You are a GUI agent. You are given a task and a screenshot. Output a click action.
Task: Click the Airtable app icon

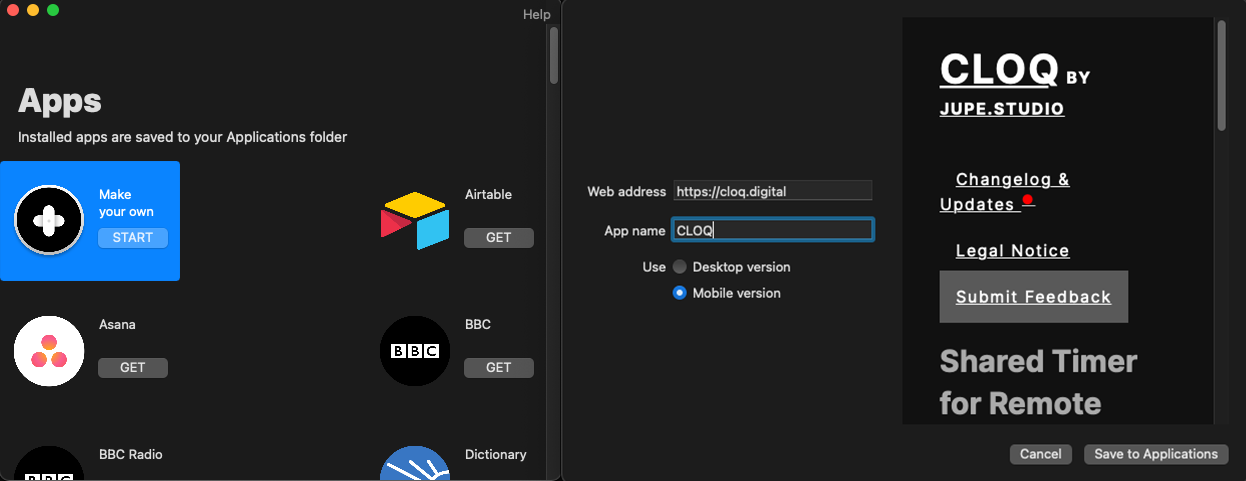click(415, 221)
